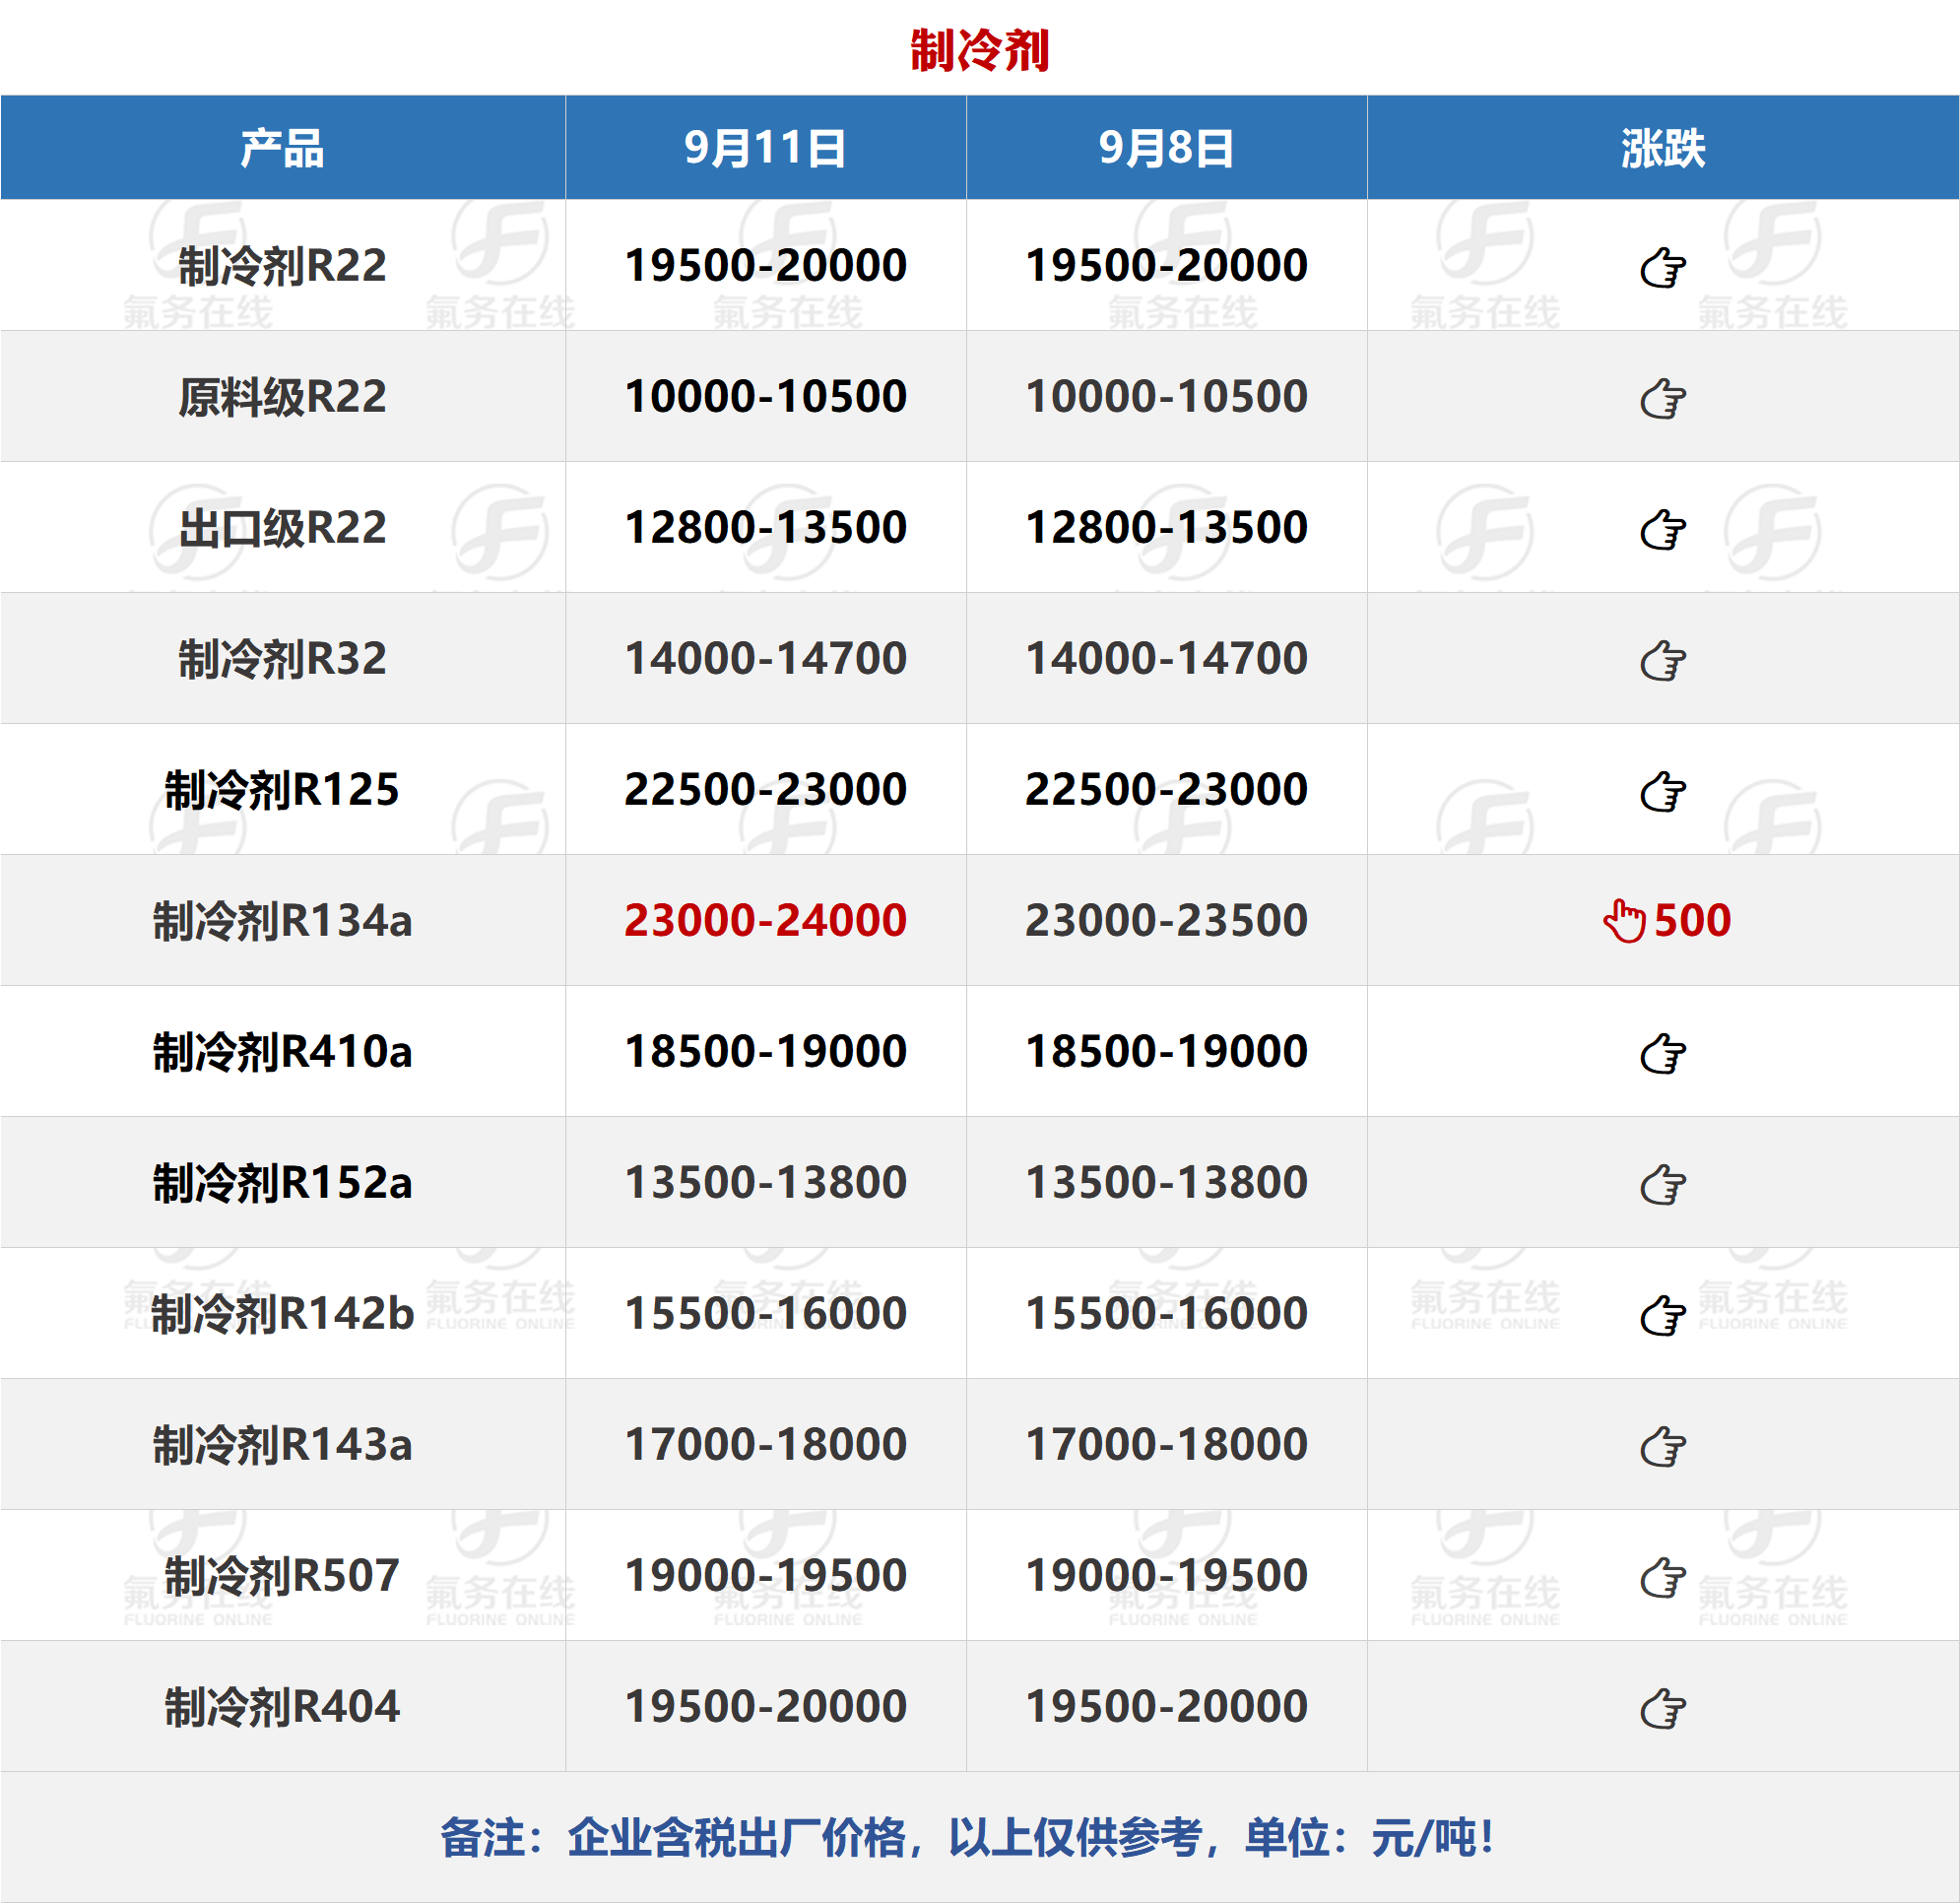The width and height of the screenshot is (1960, 1903).
Task: Click the hand icon in 制冷剂R32 row
Action: pos(1662,660)
